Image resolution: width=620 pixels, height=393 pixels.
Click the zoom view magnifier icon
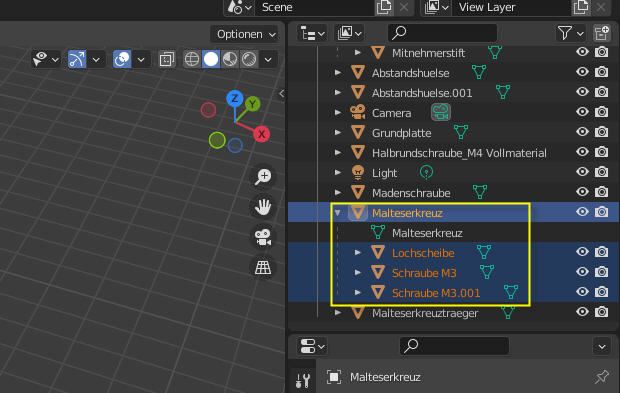point(263,176)
